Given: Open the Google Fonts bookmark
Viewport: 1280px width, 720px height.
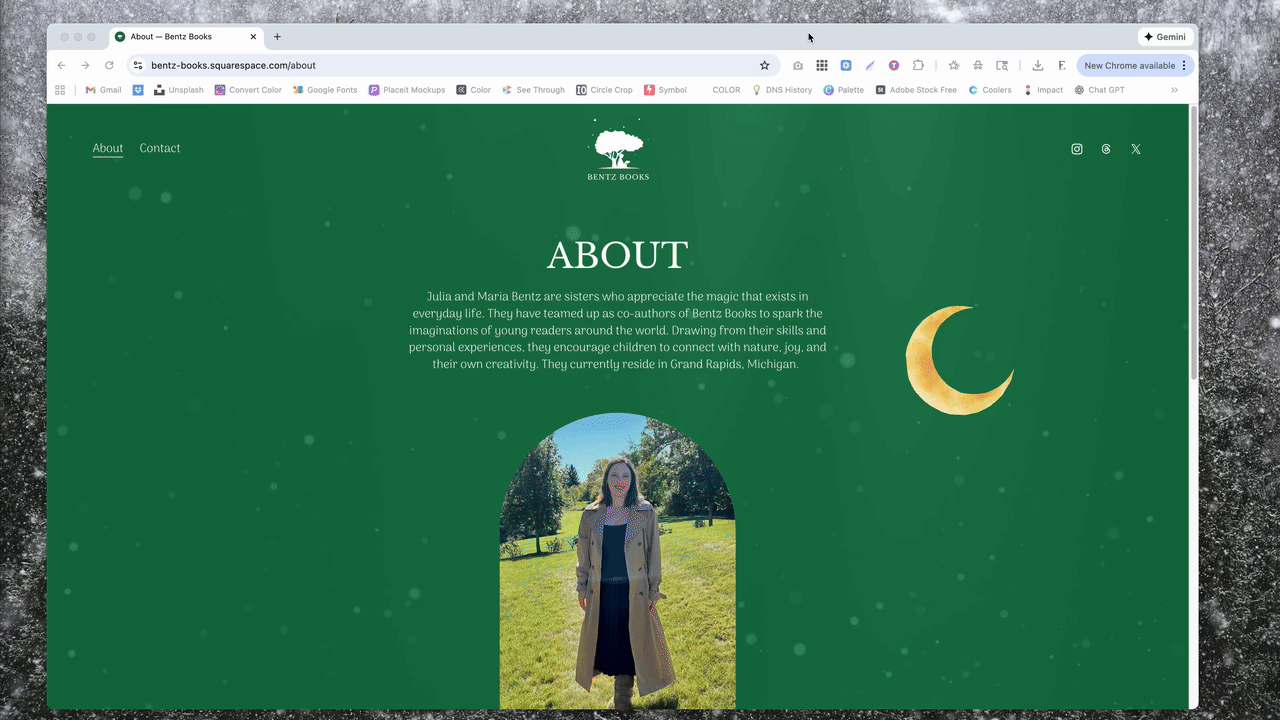Looking at the screenshot, I should (x=324, y=90).
